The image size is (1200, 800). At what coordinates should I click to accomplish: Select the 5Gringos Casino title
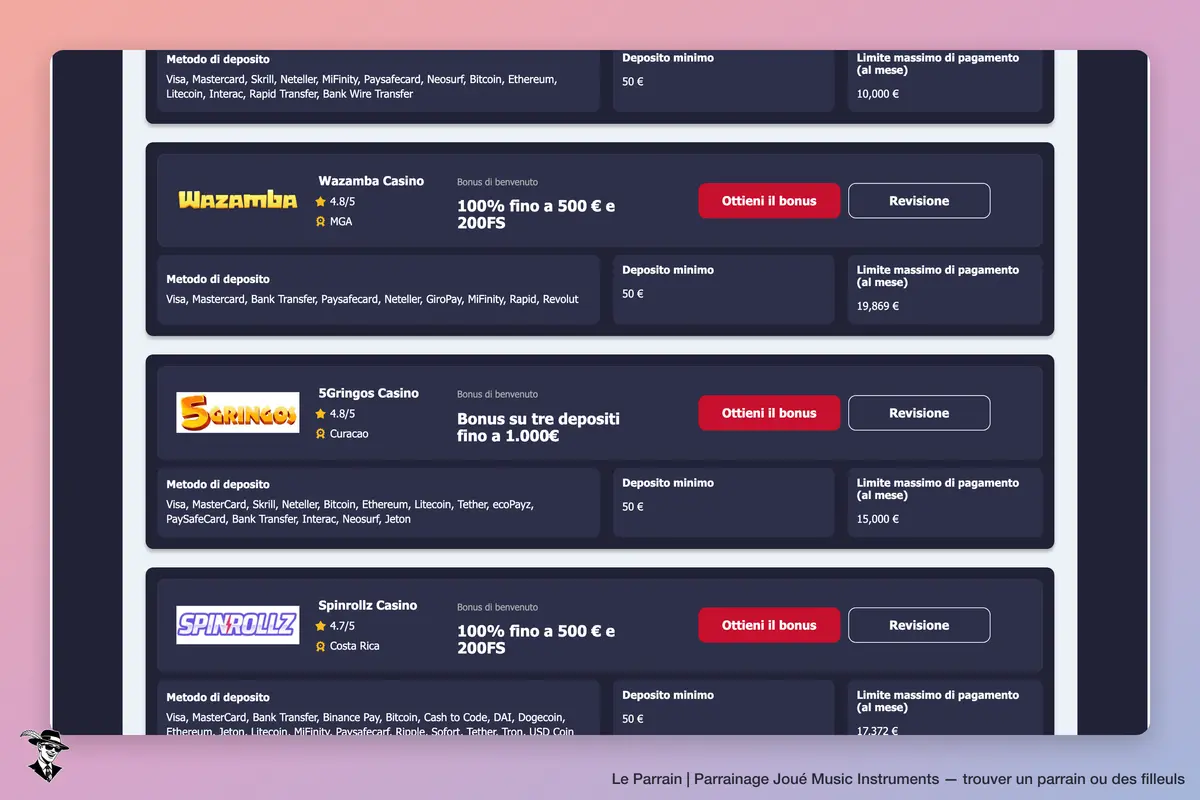368,393
